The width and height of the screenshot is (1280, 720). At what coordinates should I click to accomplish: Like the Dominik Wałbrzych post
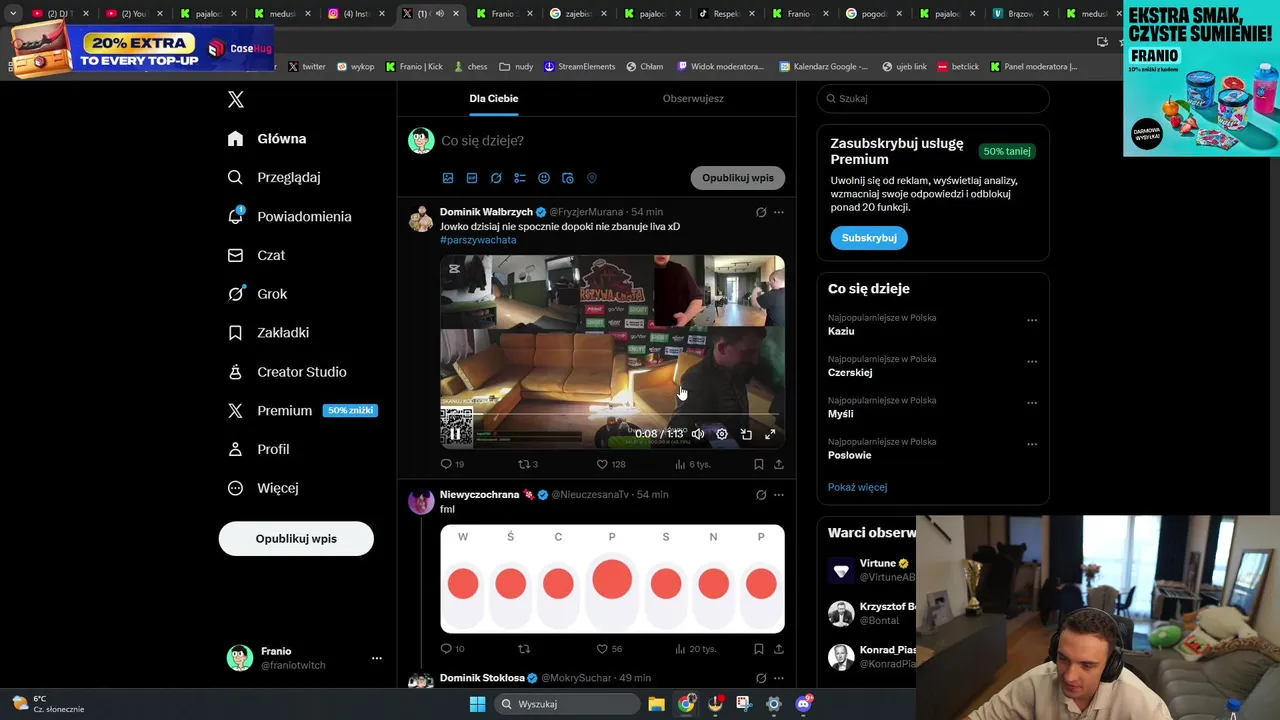point(610,464)
